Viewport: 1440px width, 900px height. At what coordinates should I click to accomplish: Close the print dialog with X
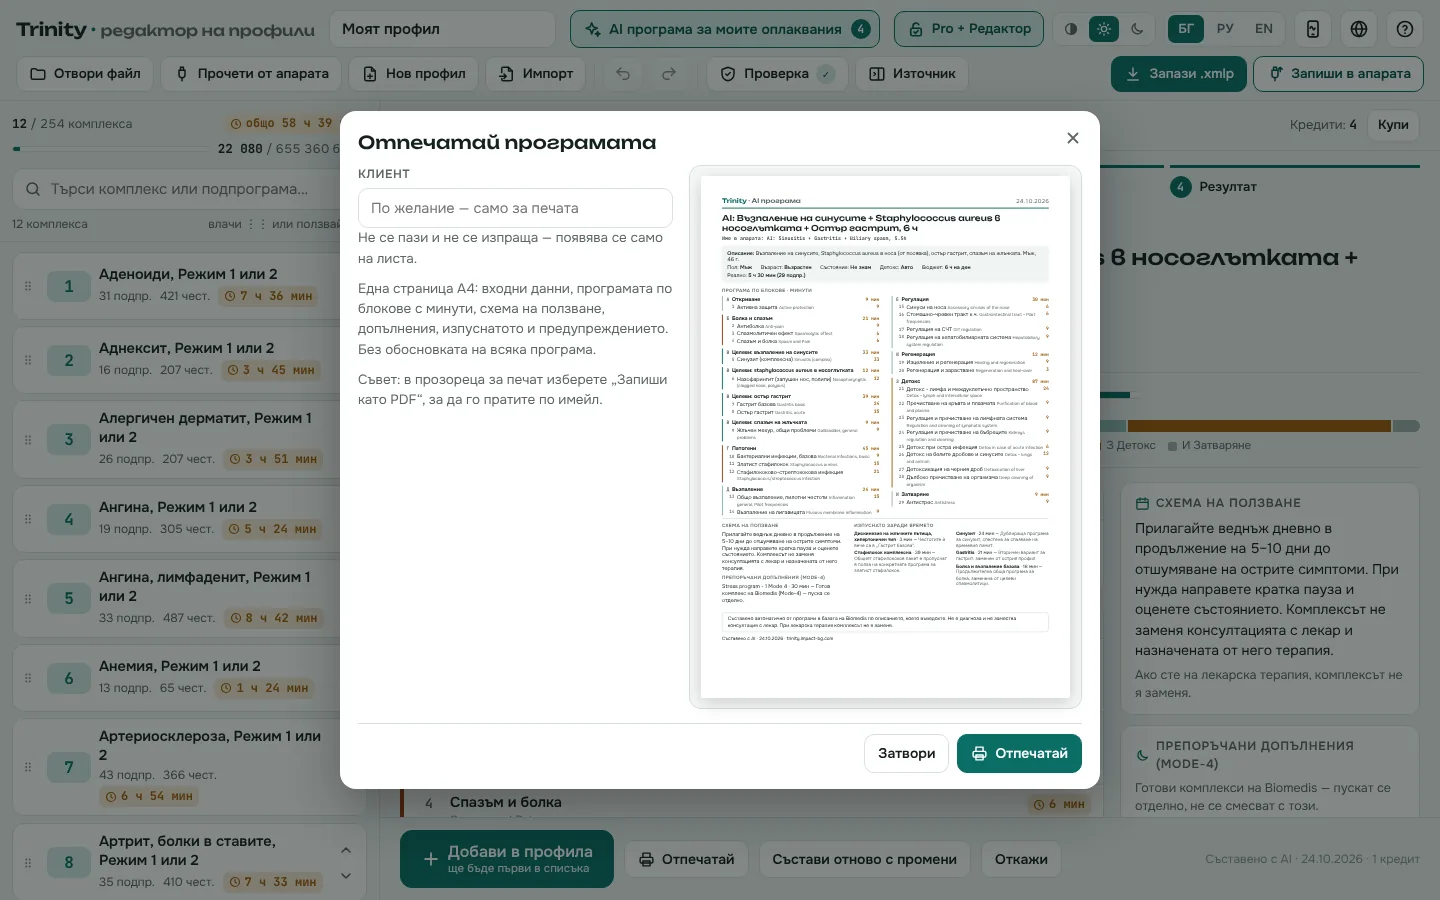pyautogui.click(x=1073, y=138)
